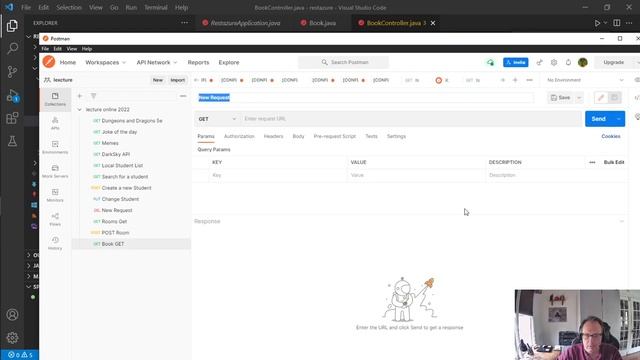Open the tab overflow three-dots menu
Viewport: 640px width, 360px height.
coord(529,80)
